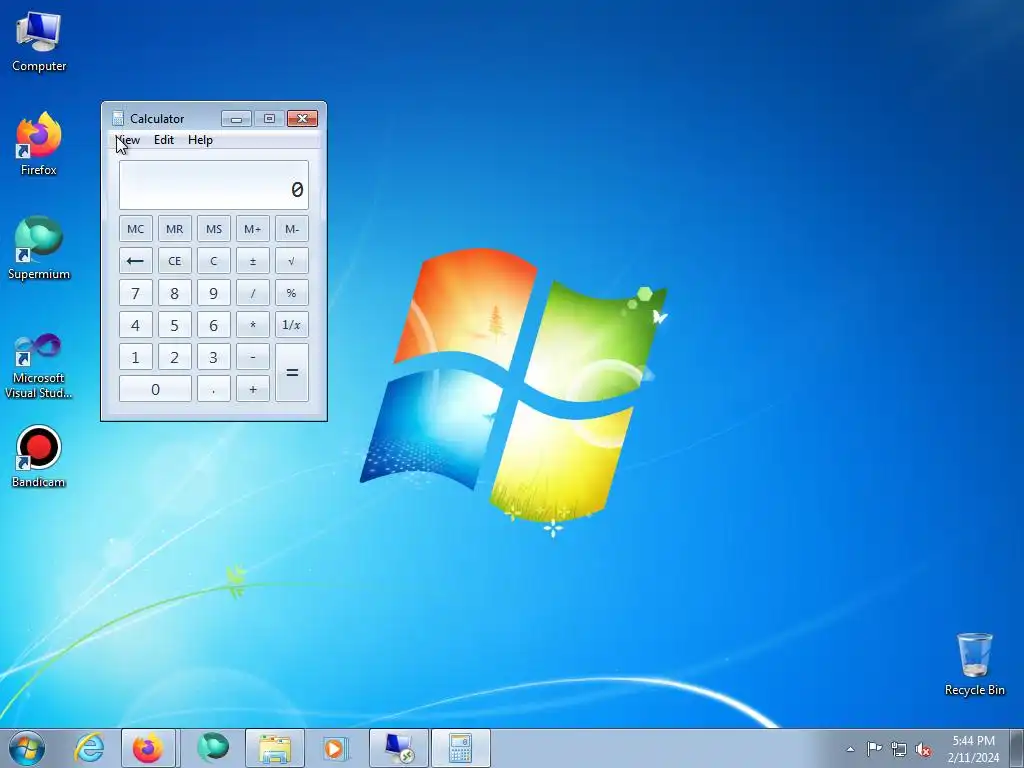This screenshot has height=768, width=1024.
Task: Click the Show desktop strip
Action: [x=1017, y=748]
